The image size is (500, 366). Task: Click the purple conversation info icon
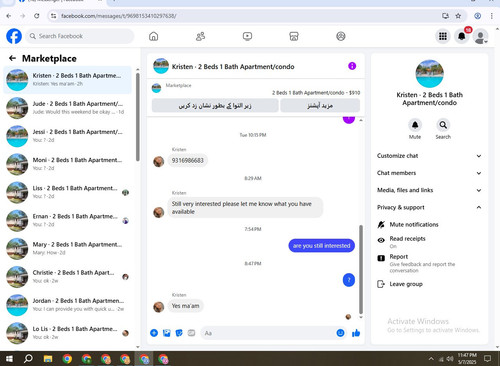[352, 66]
